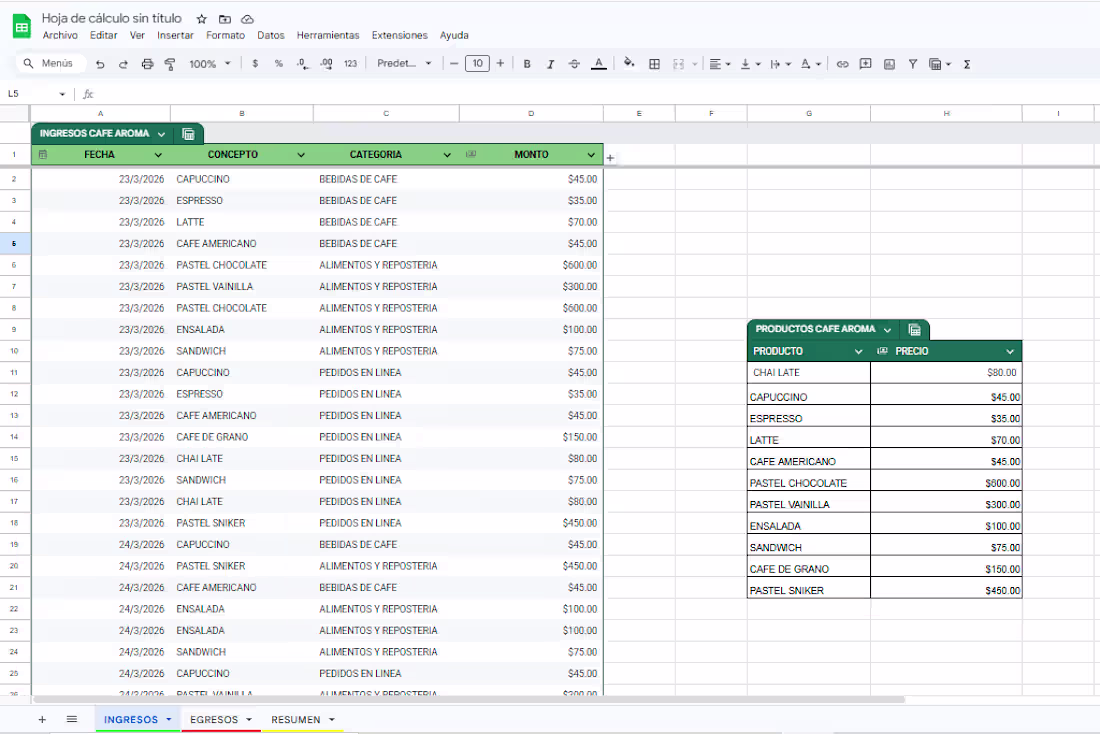This screenshot has width=1100, height=734.
Task: Decrease font size minus button
Action: pos(454,64)
